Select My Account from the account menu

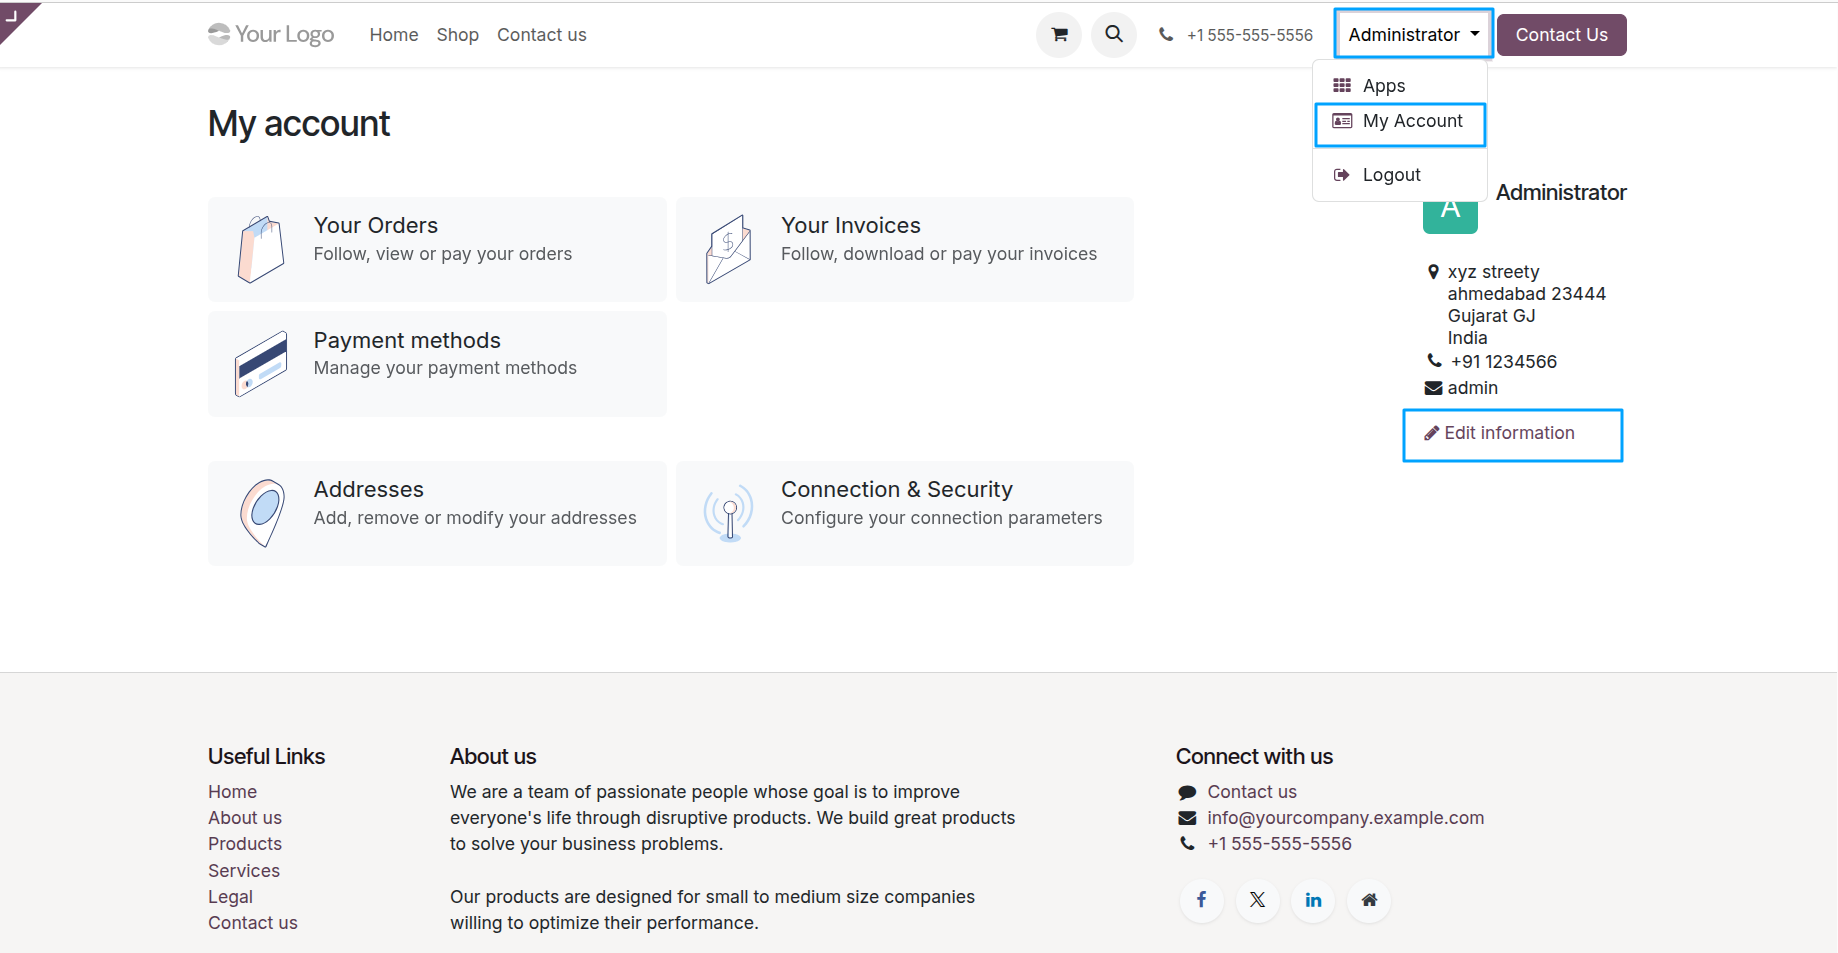pos(1399,121)
